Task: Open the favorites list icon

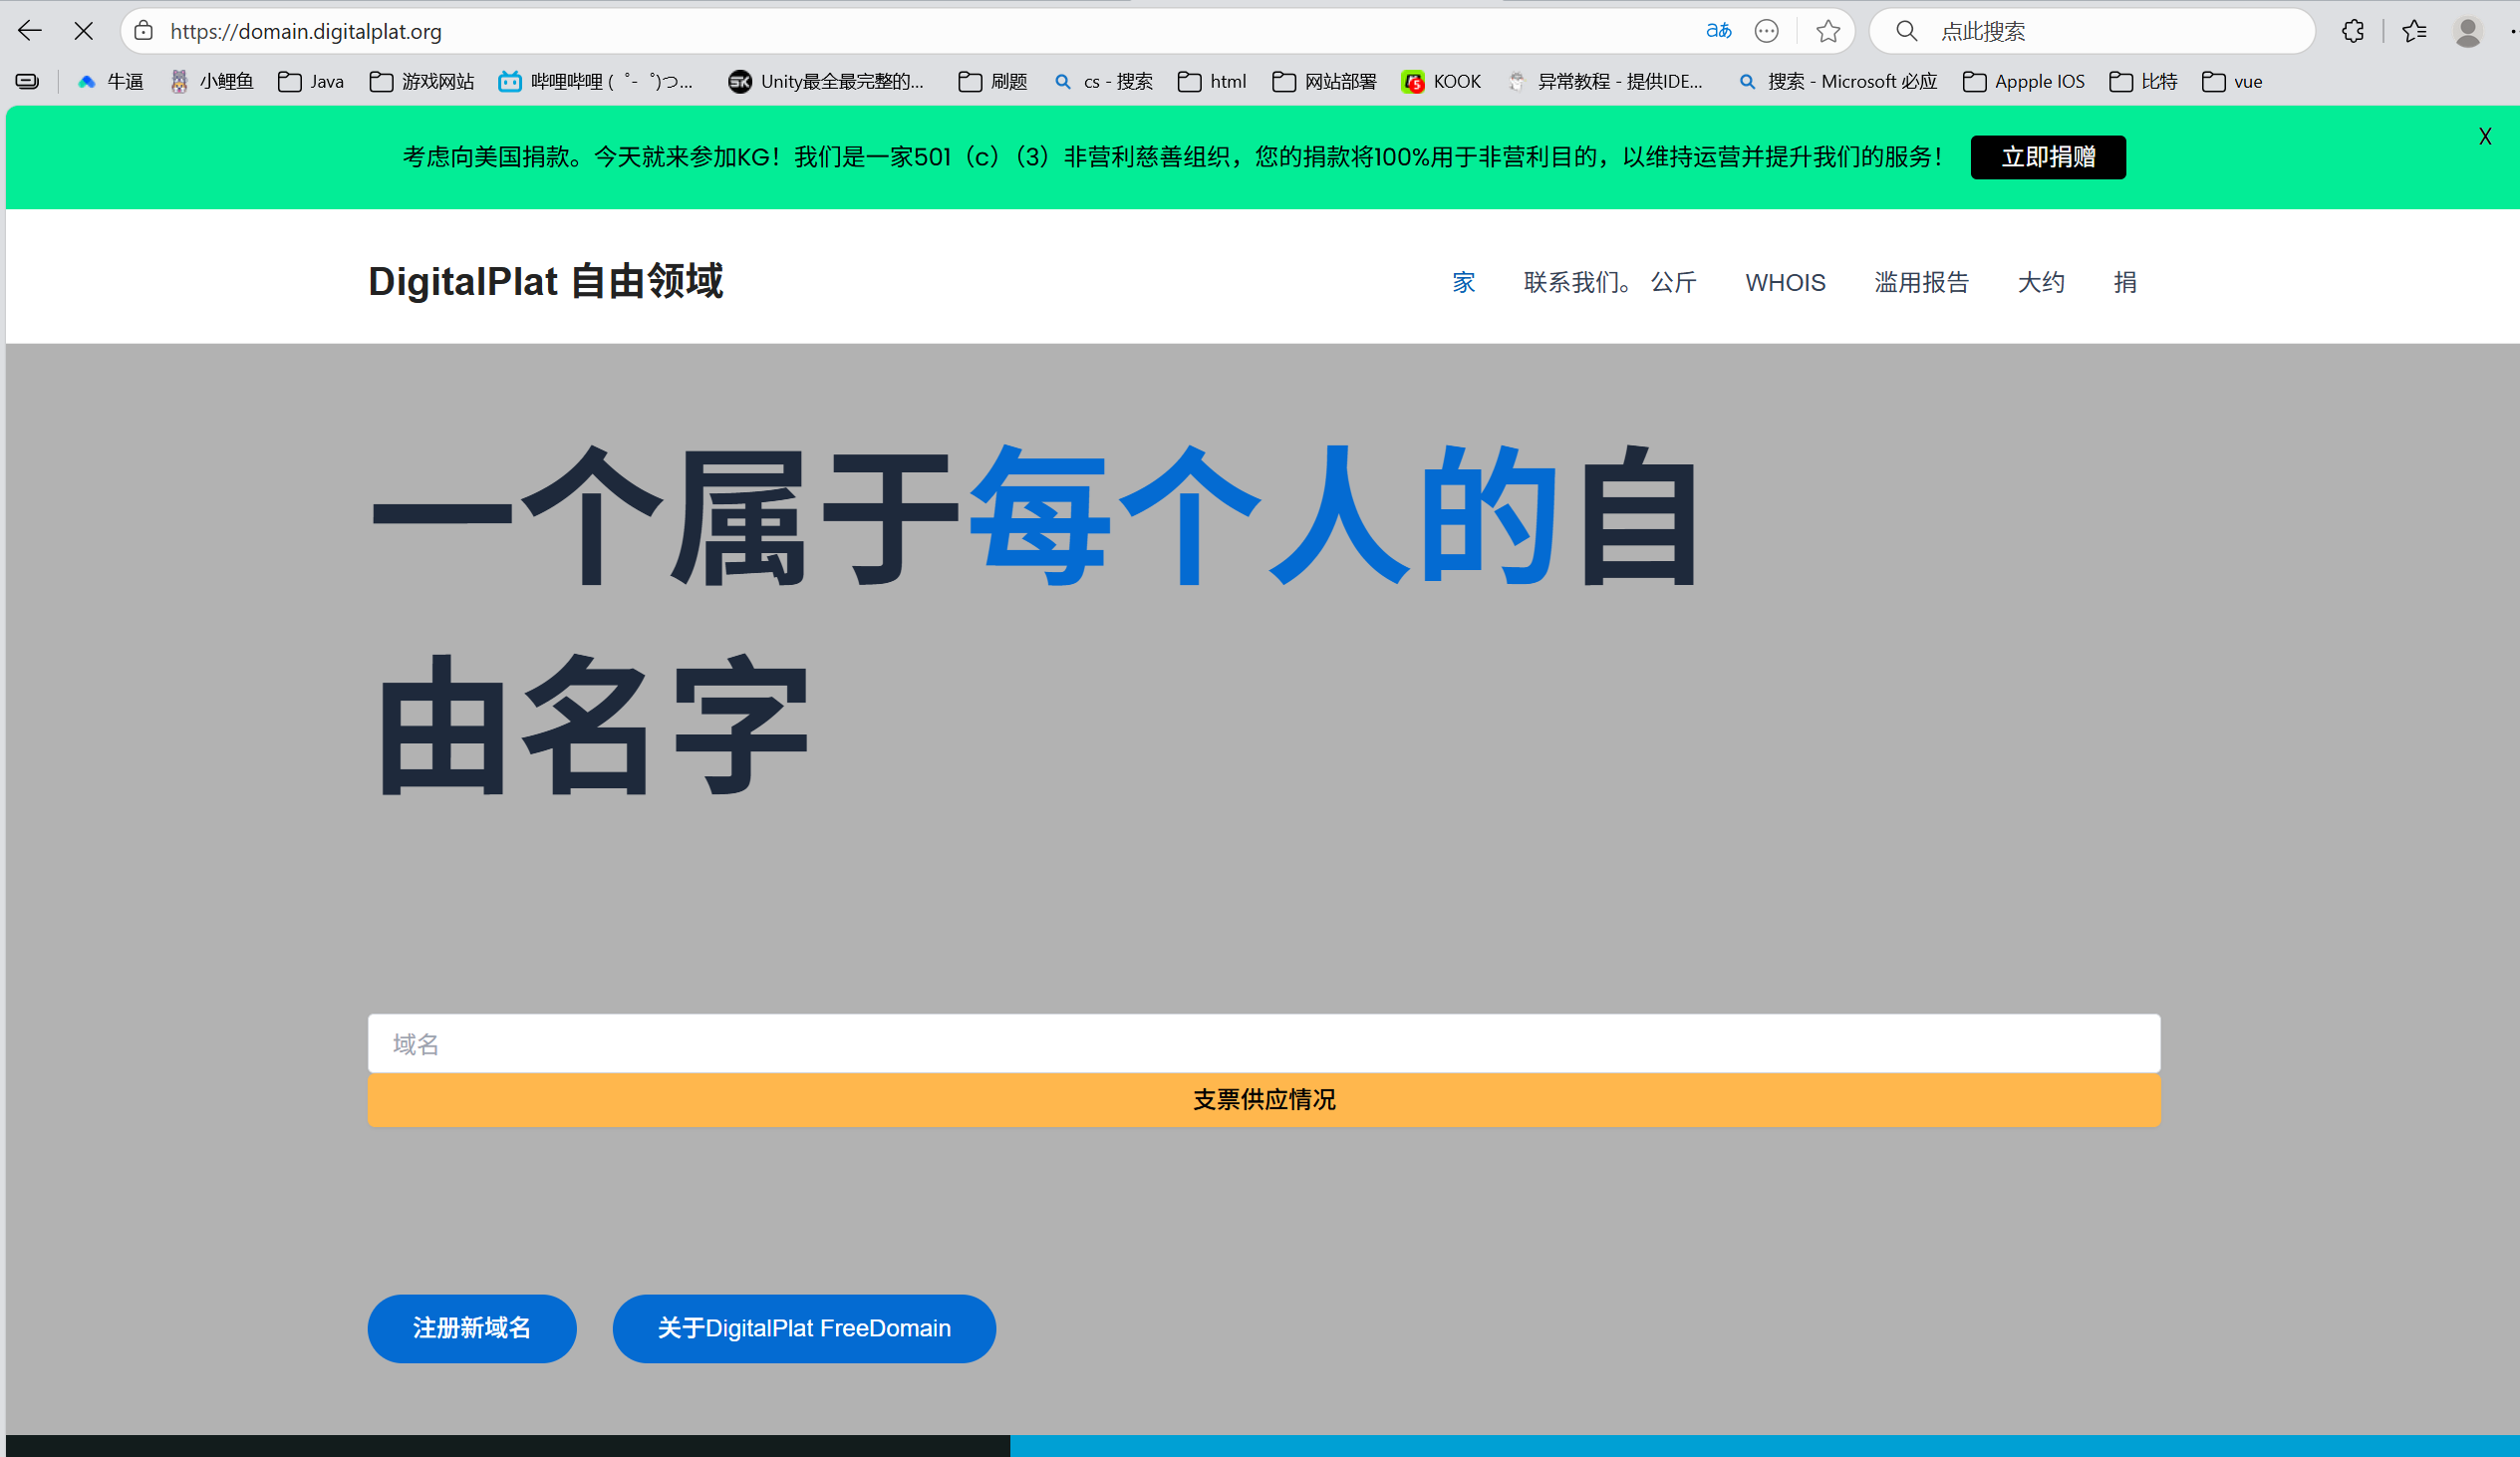Action: coord(2414,31)
